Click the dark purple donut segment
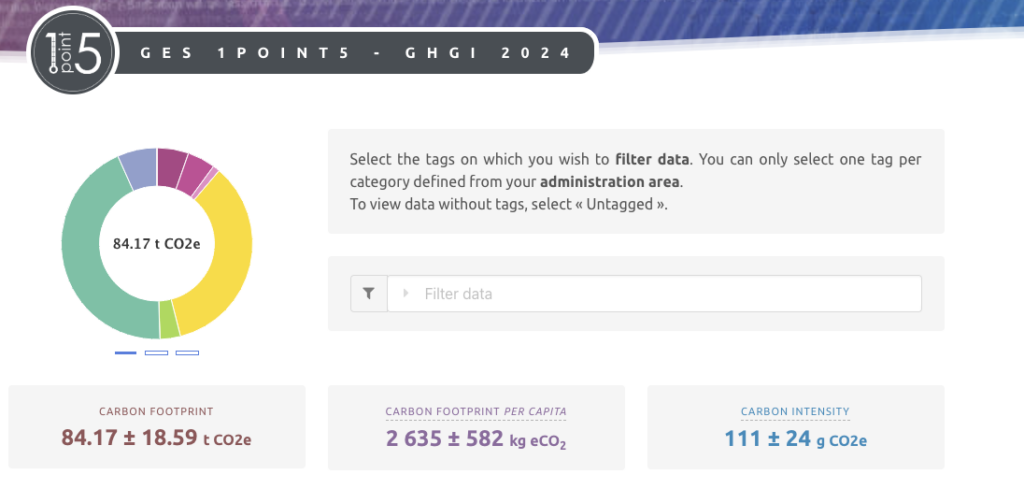The height and width of the screenshot is (503, 1024). pyautogui.click(x=171, y=163)
